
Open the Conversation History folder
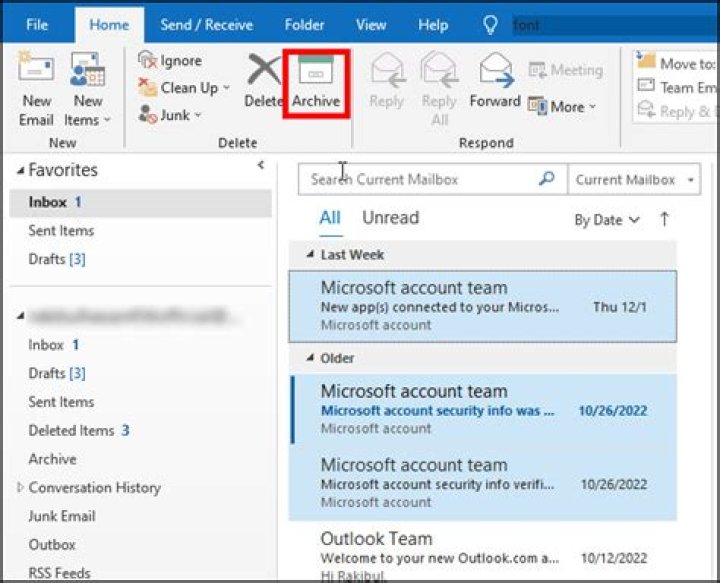point(94,488)
